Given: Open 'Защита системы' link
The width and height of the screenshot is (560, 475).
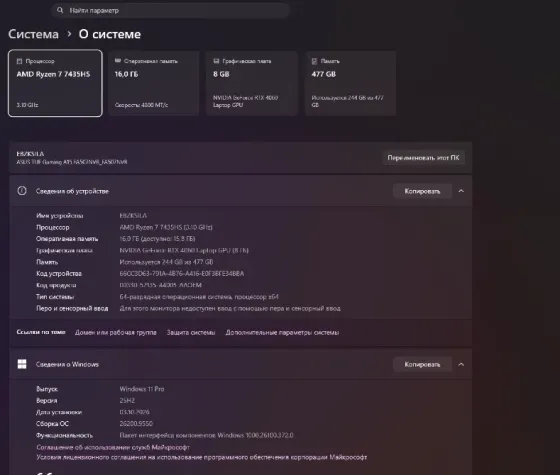Looking at the screenshot, I should click(191, 332).
